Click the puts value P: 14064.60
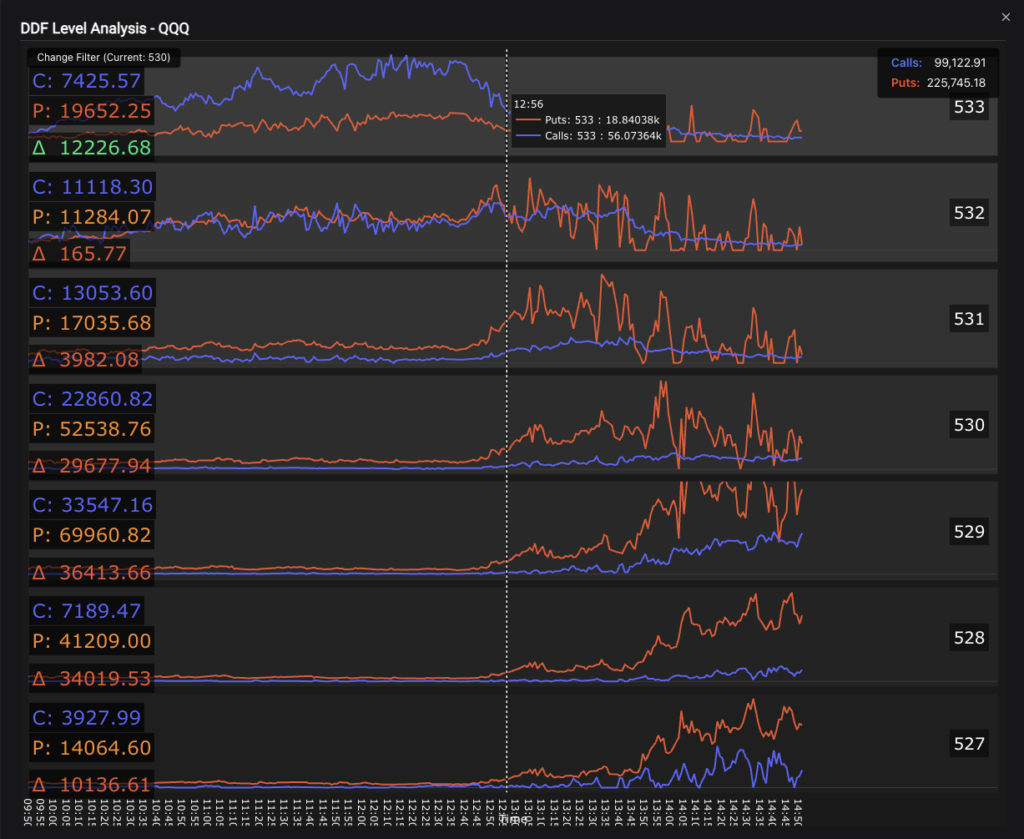 91,748
